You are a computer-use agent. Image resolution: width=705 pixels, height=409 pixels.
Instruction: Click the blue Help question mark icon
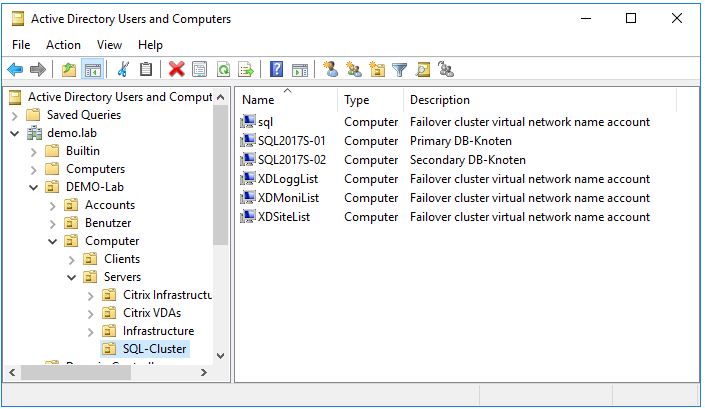(x=275, y=69)
